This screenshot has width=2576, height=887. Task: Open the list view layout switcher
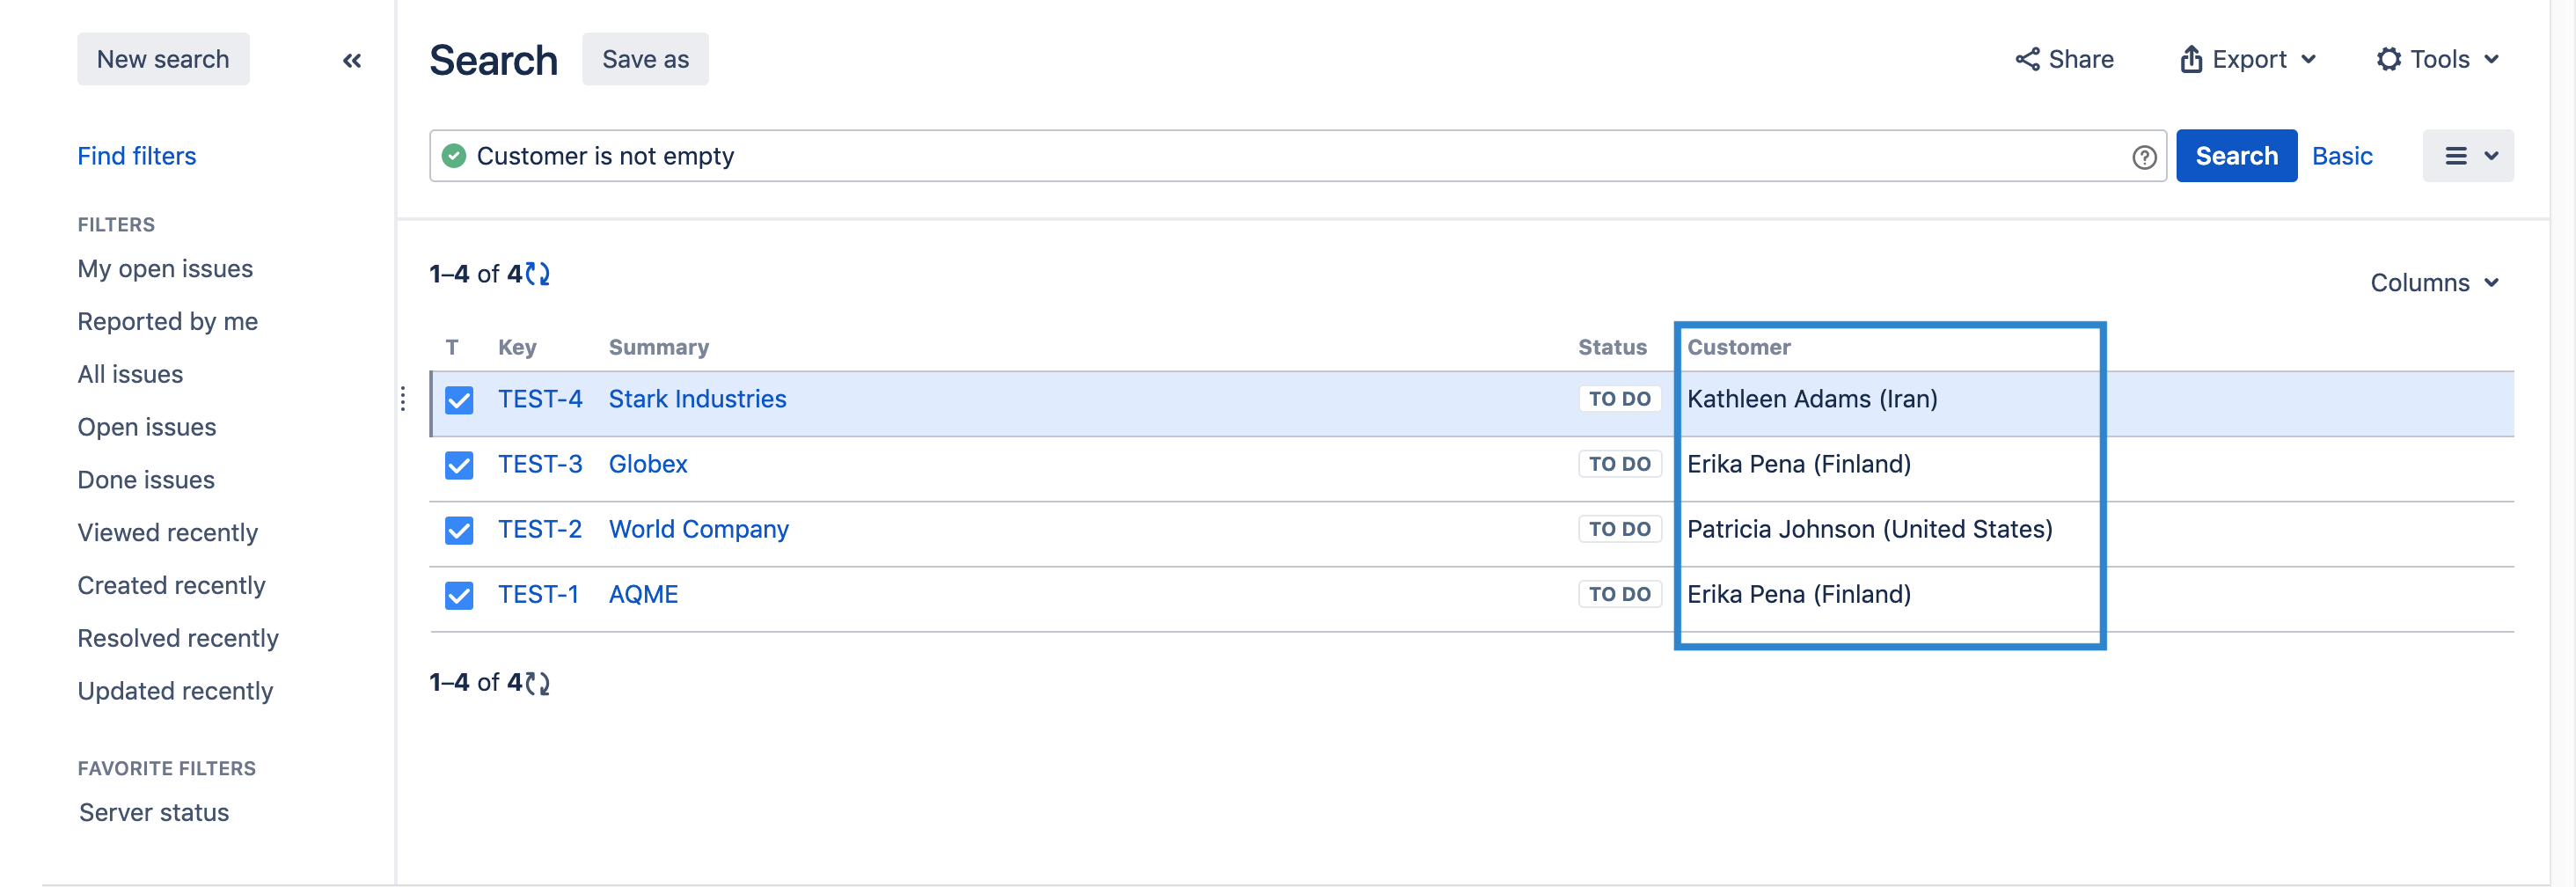coord(2467,156)
